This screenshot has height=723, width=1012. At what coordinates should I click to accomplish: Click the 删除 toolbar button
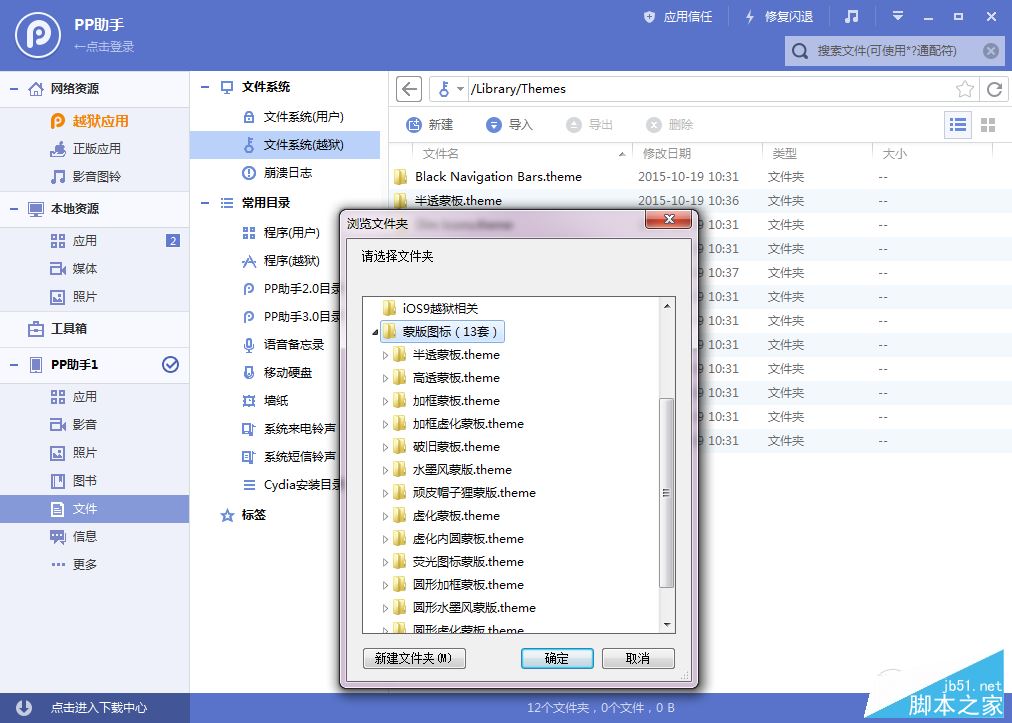click(670, 125)
